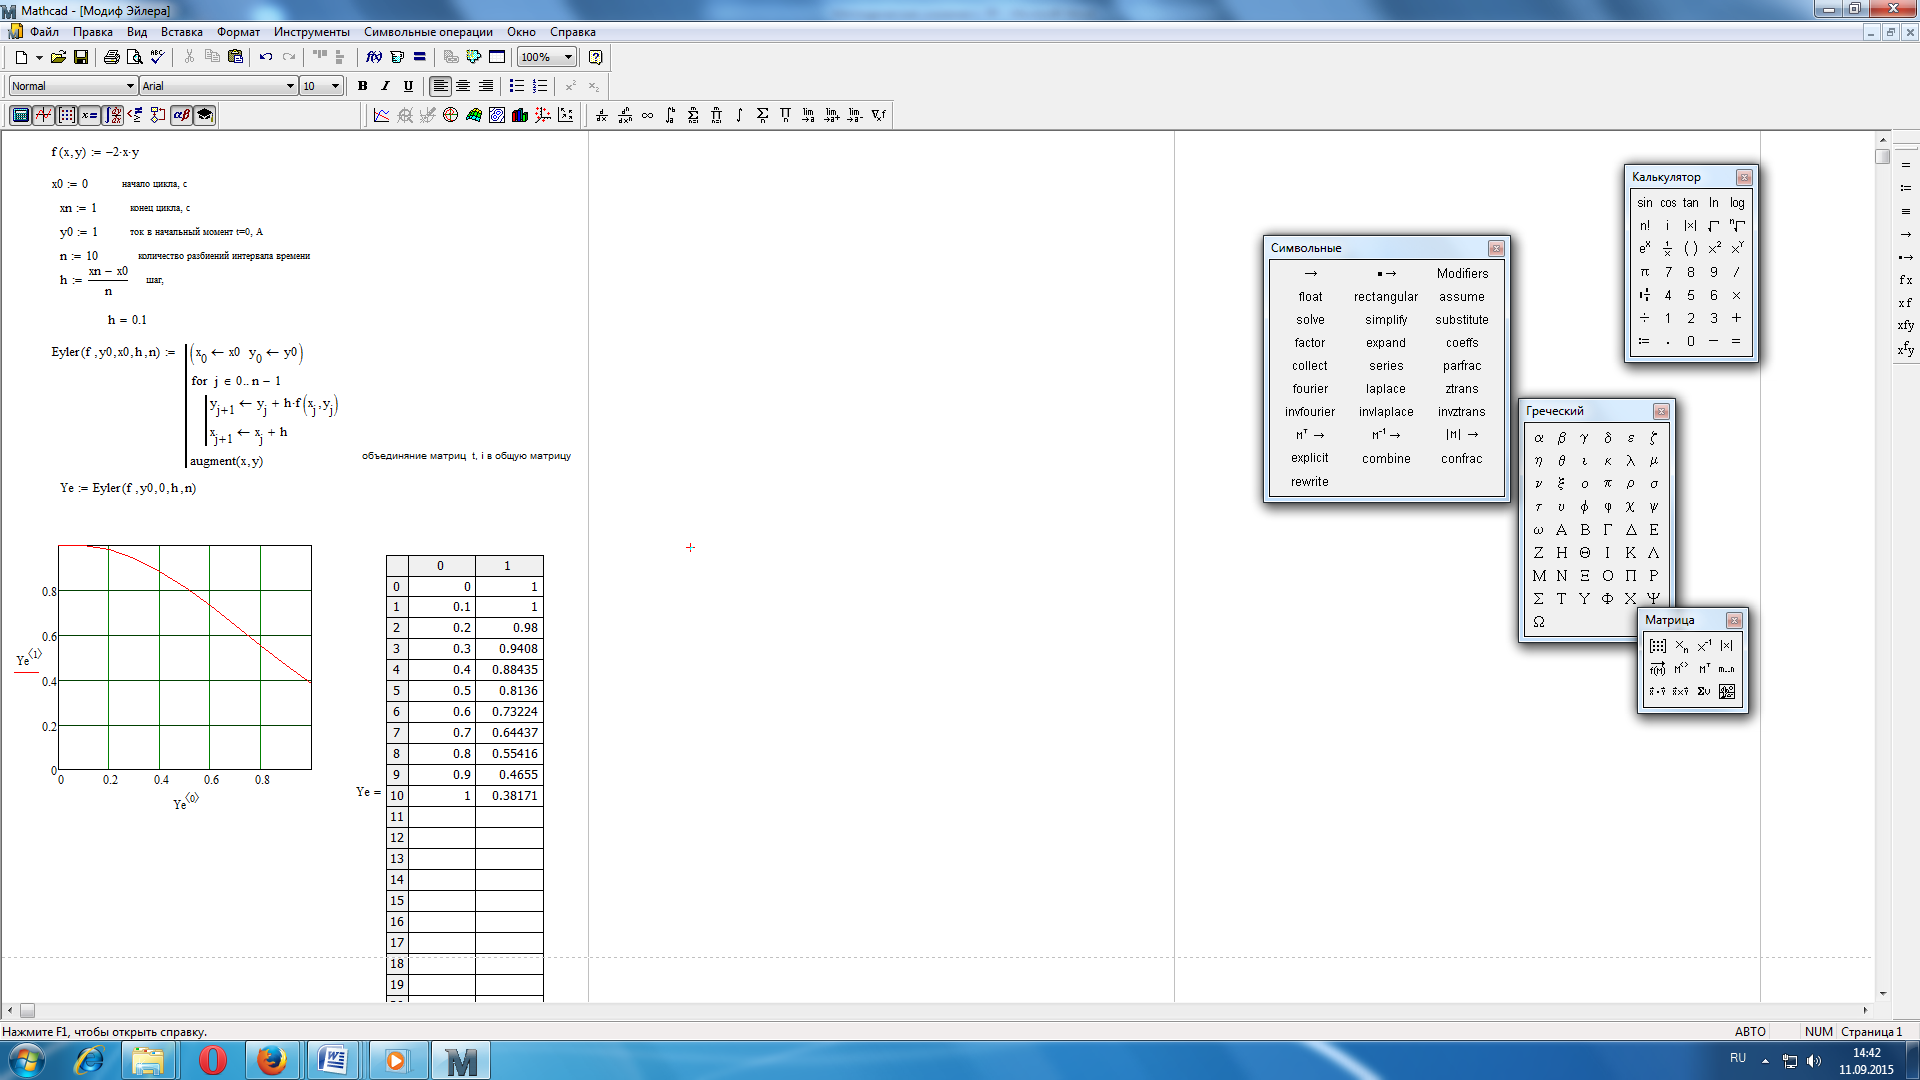Run the ABC spell check
1920x1080 pixels.
(157, 57)
